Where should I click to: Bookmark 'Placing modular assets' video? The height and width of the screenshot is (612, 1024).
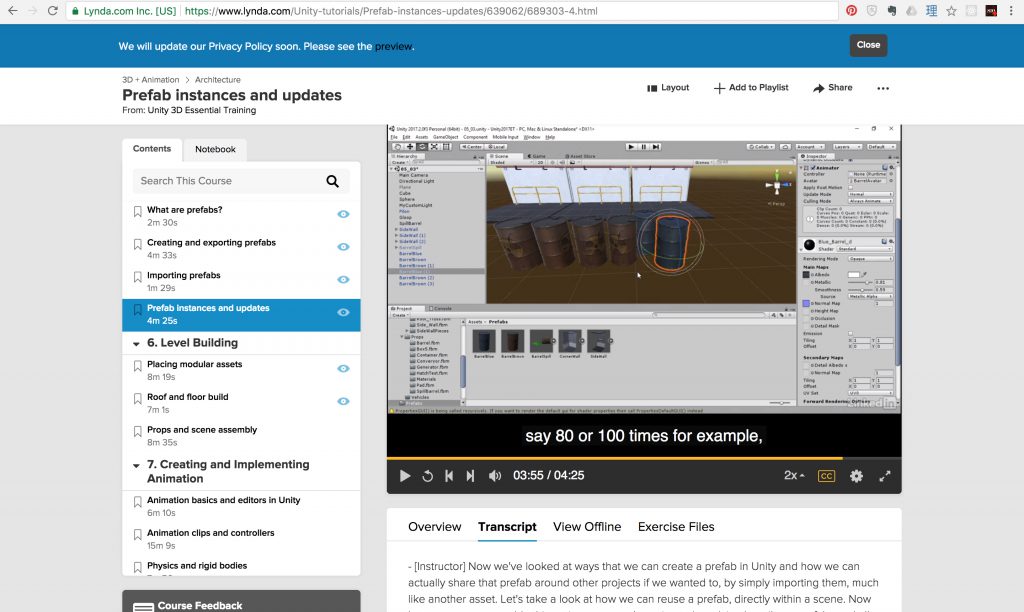pos(137,366)
